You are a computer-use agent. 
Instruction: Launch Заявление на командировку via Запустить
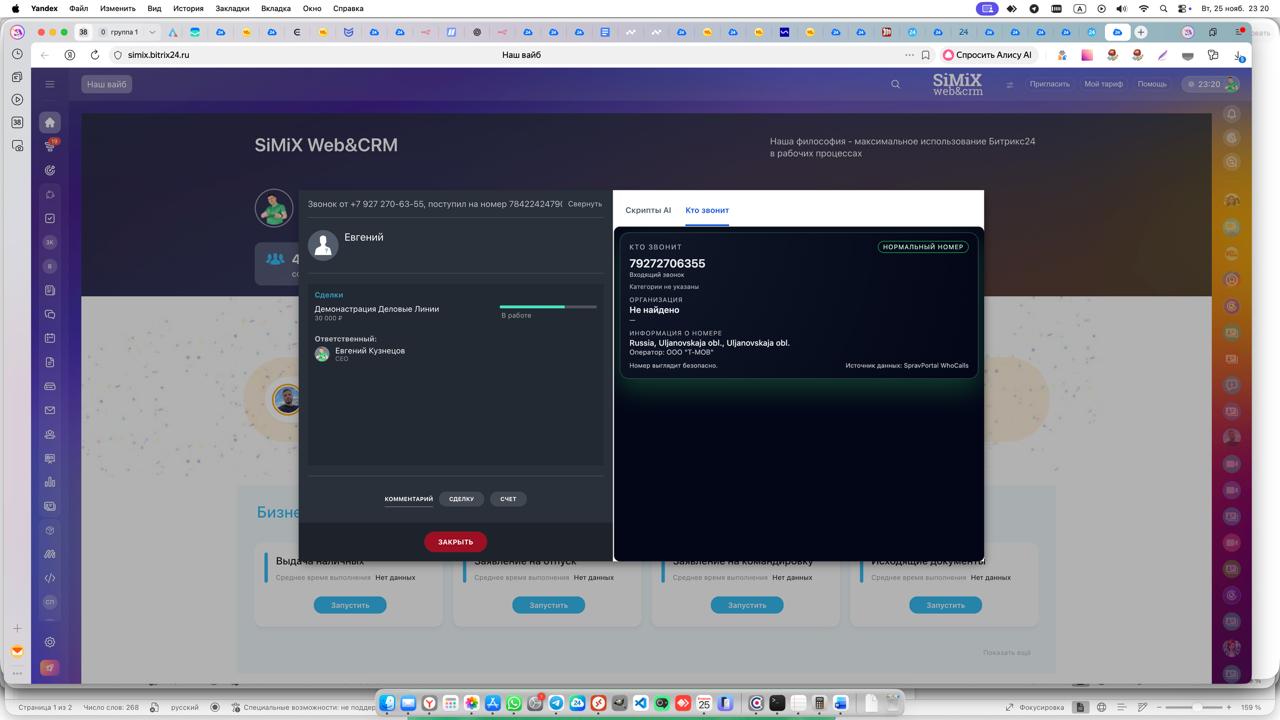pos(747,605)
